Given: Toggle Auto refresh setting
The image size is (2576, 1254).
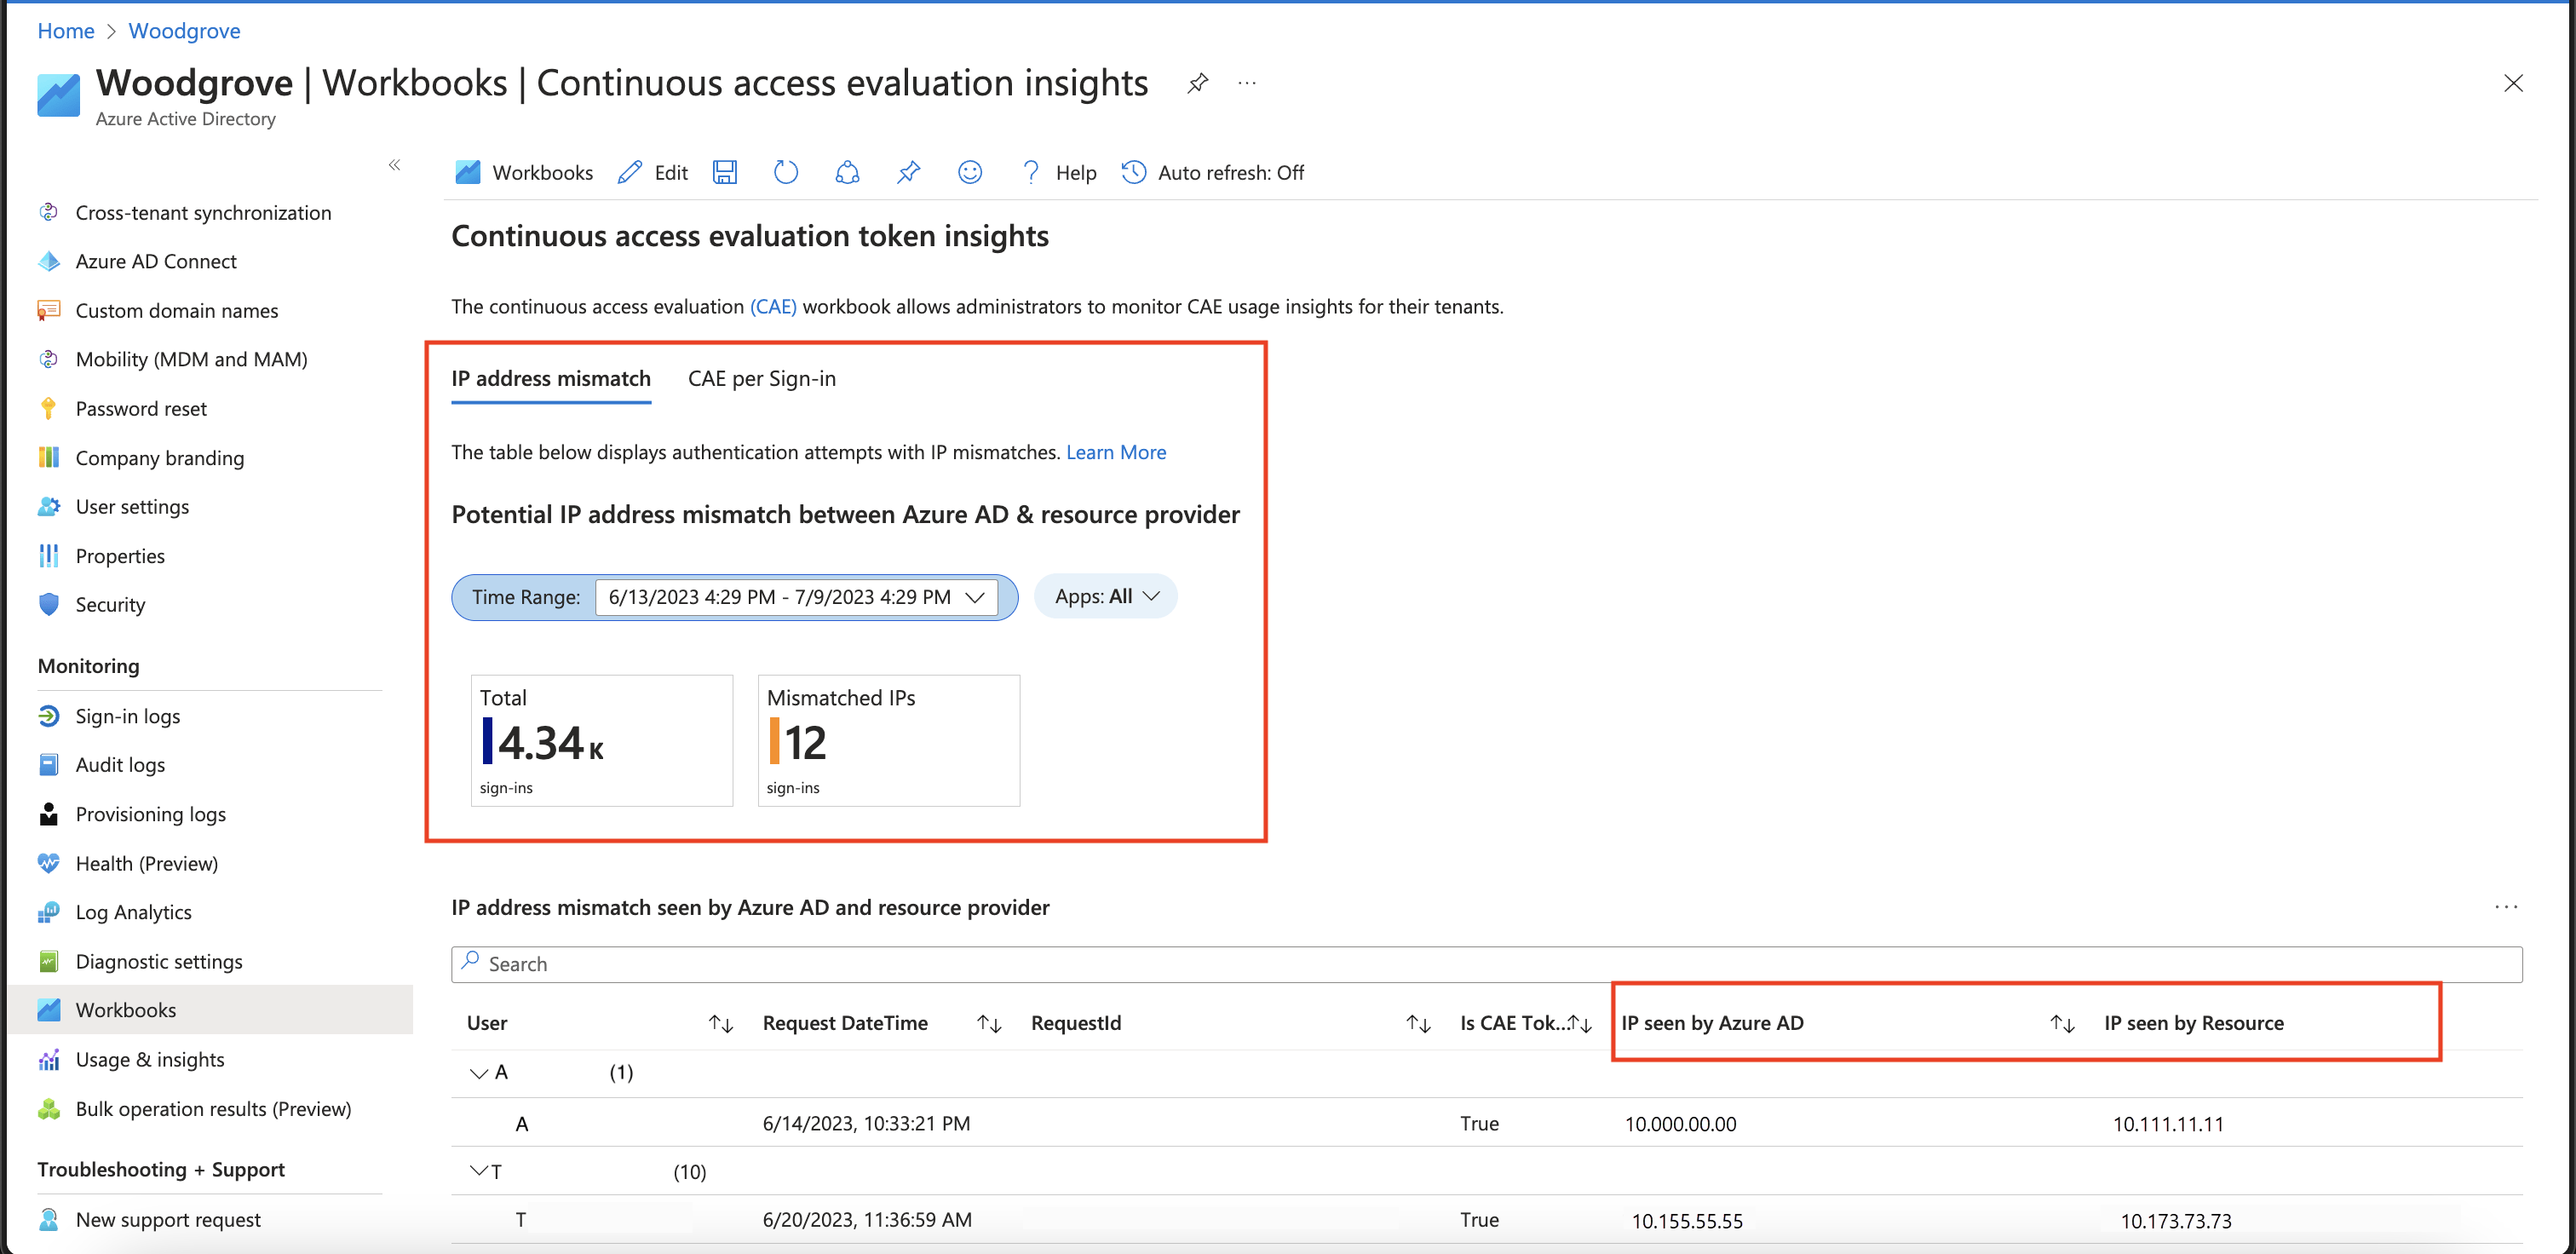Looking at the screenshot, I should click(x=1212, y=172).
